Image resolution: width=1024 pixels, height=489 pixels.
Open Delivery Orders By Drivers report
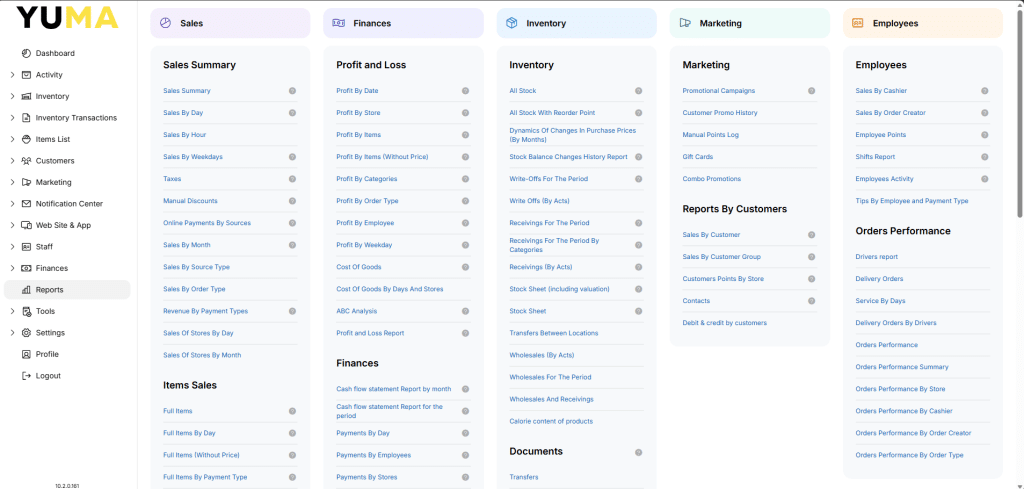896,323
